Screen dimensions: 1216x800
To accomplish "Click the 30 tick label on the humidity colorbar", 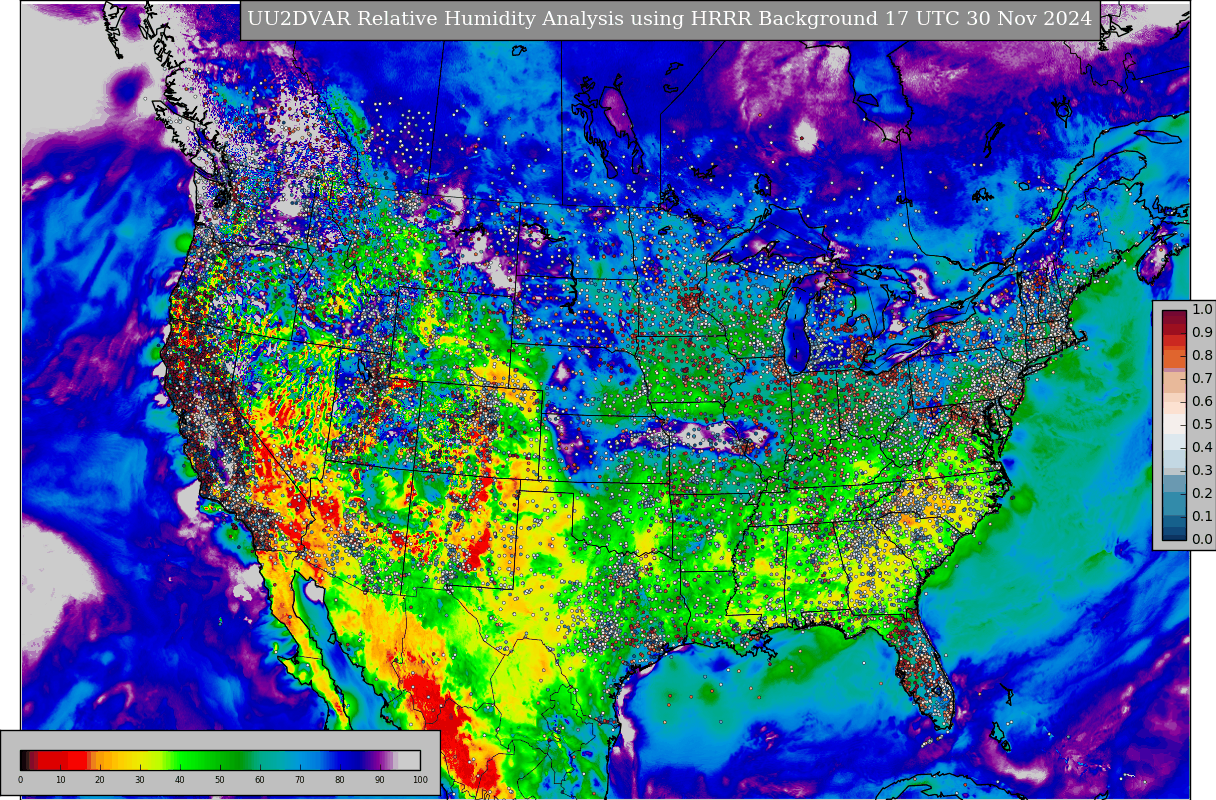I will tap(140, 780).
